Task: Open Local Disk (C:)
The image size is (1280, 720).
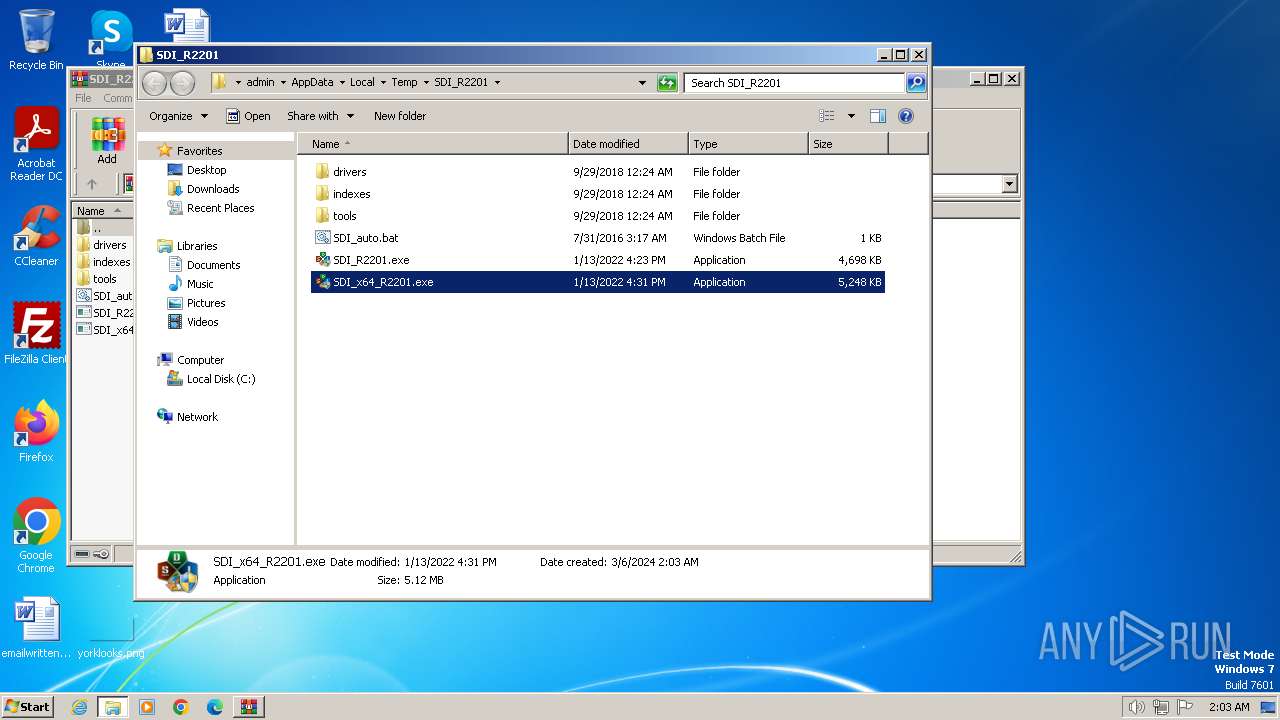Action: pyautogui.click(x=211, y=379)
